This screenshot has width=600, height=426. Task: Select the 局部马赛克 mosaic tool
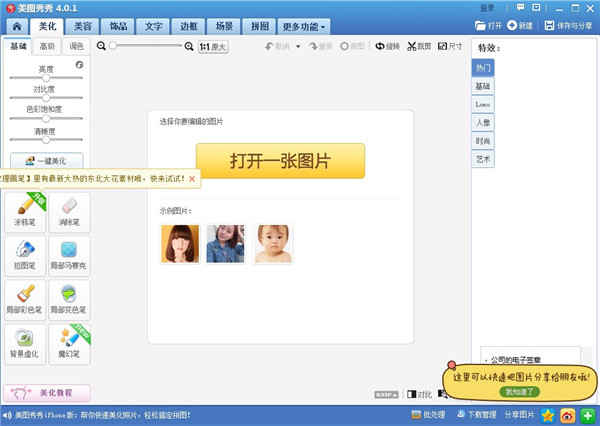69,255
